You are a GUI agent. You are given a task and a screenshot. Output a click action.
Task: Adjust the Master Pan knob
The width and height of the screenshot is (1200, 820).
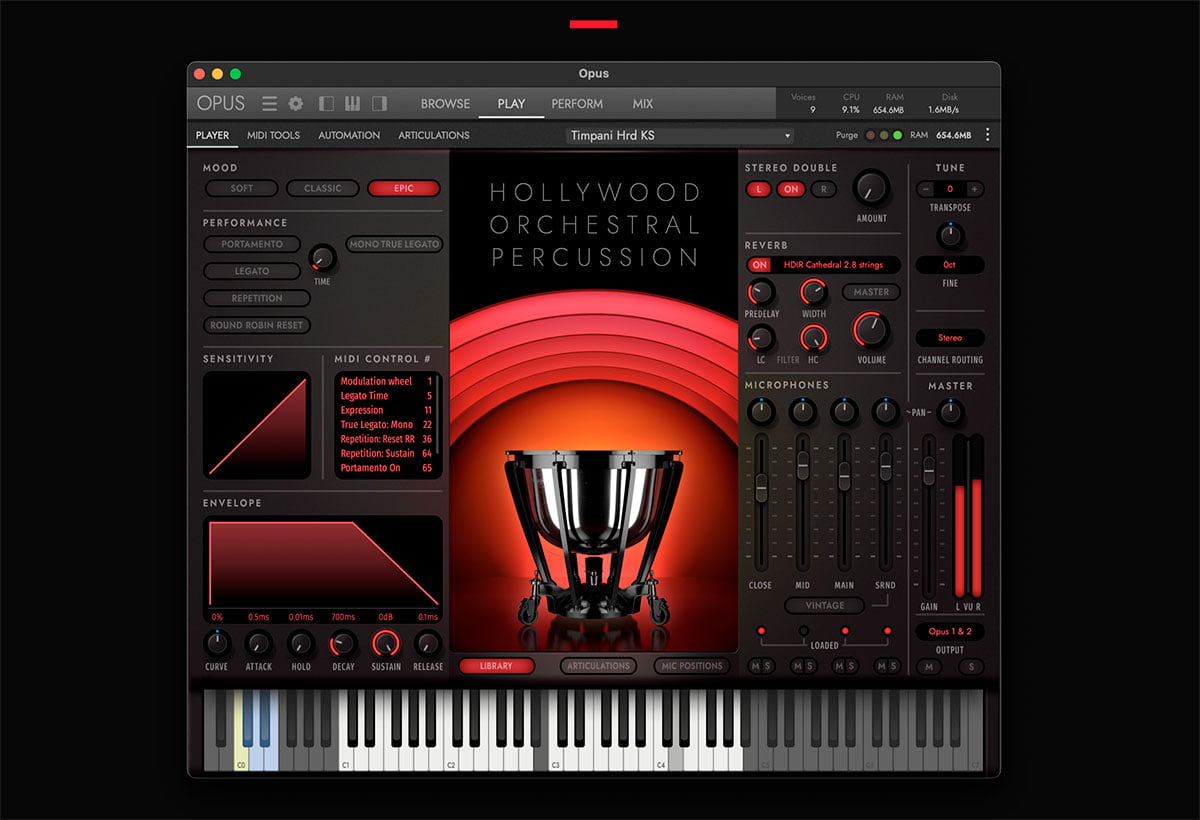click(950, 411)
